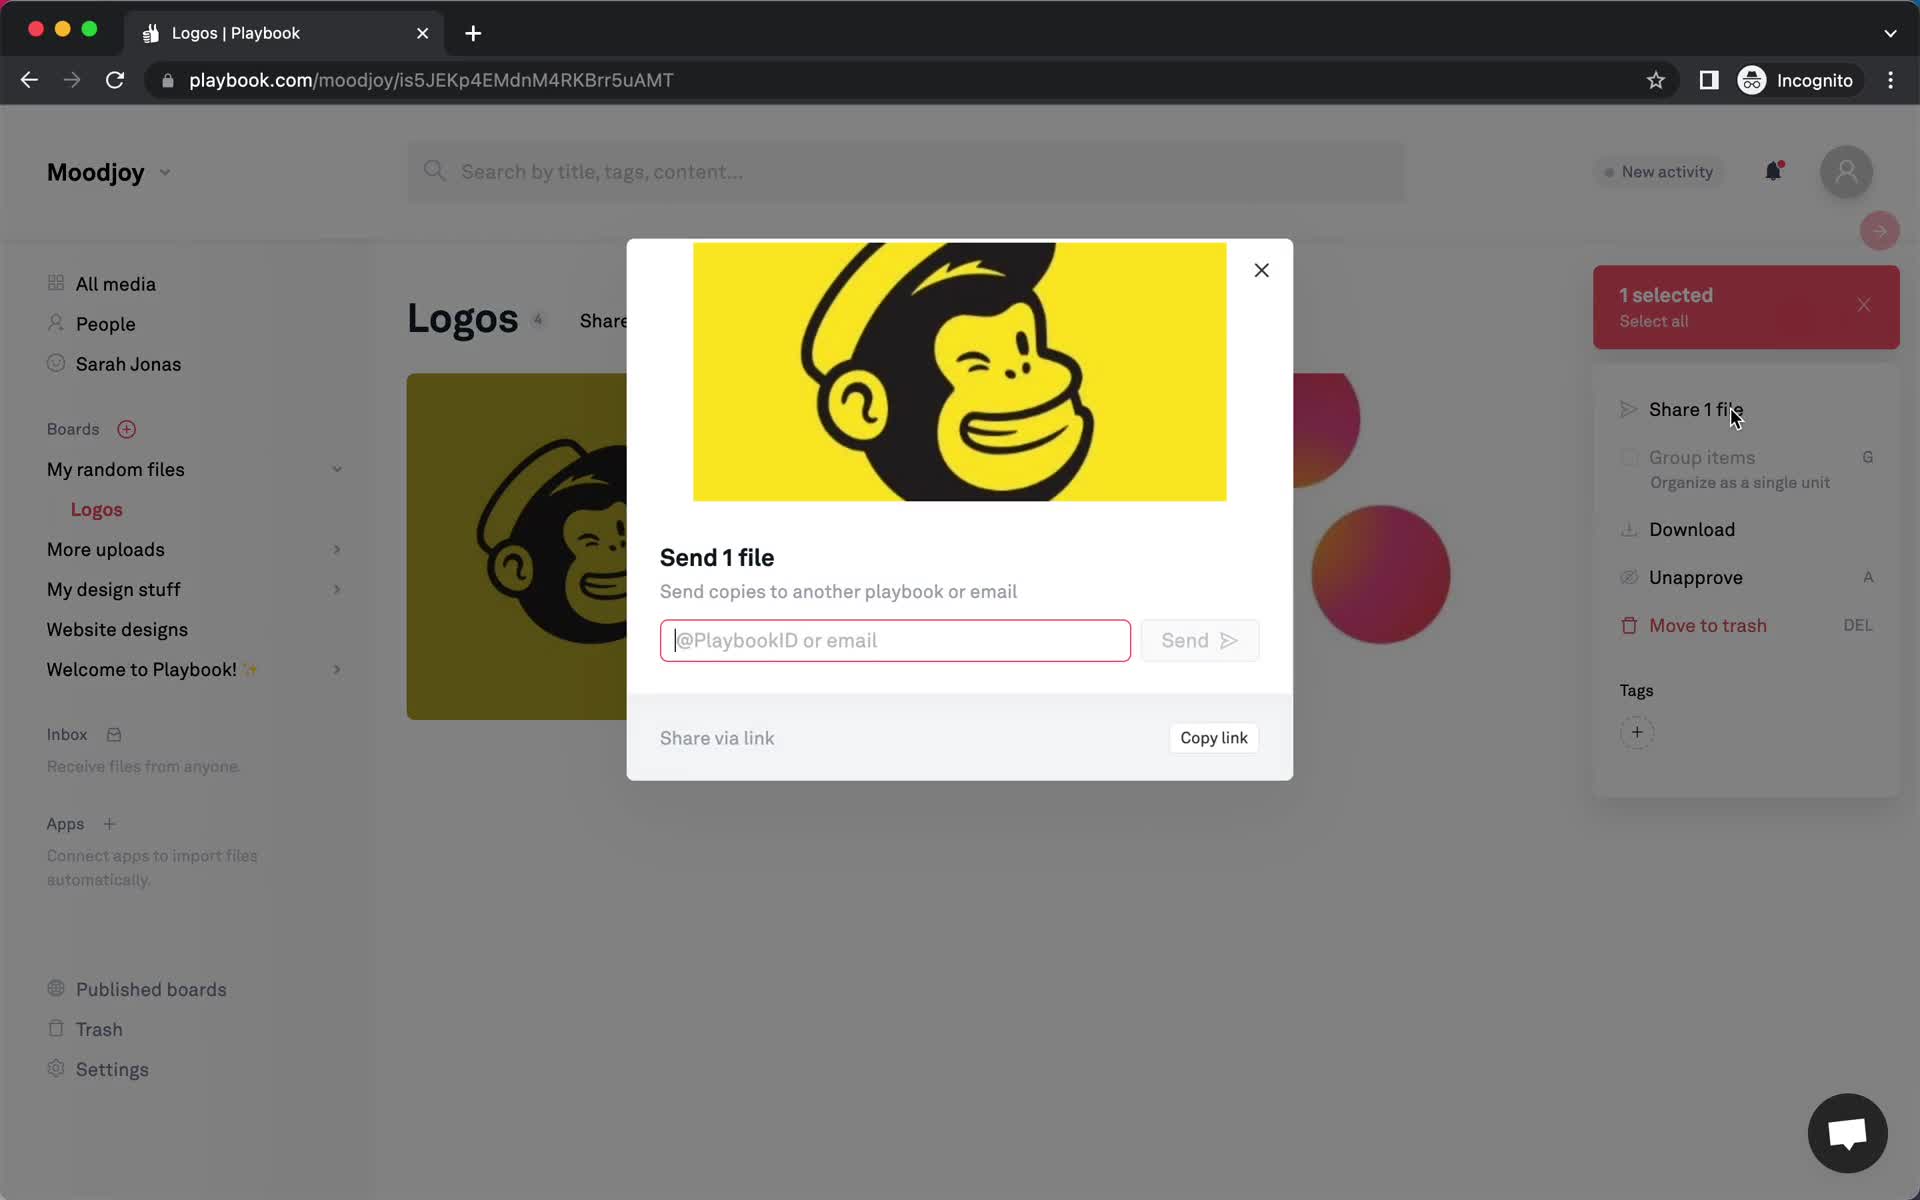Open the notifications bell
Viewport: 1920px width, 1200px height.
click(1773, 171)
